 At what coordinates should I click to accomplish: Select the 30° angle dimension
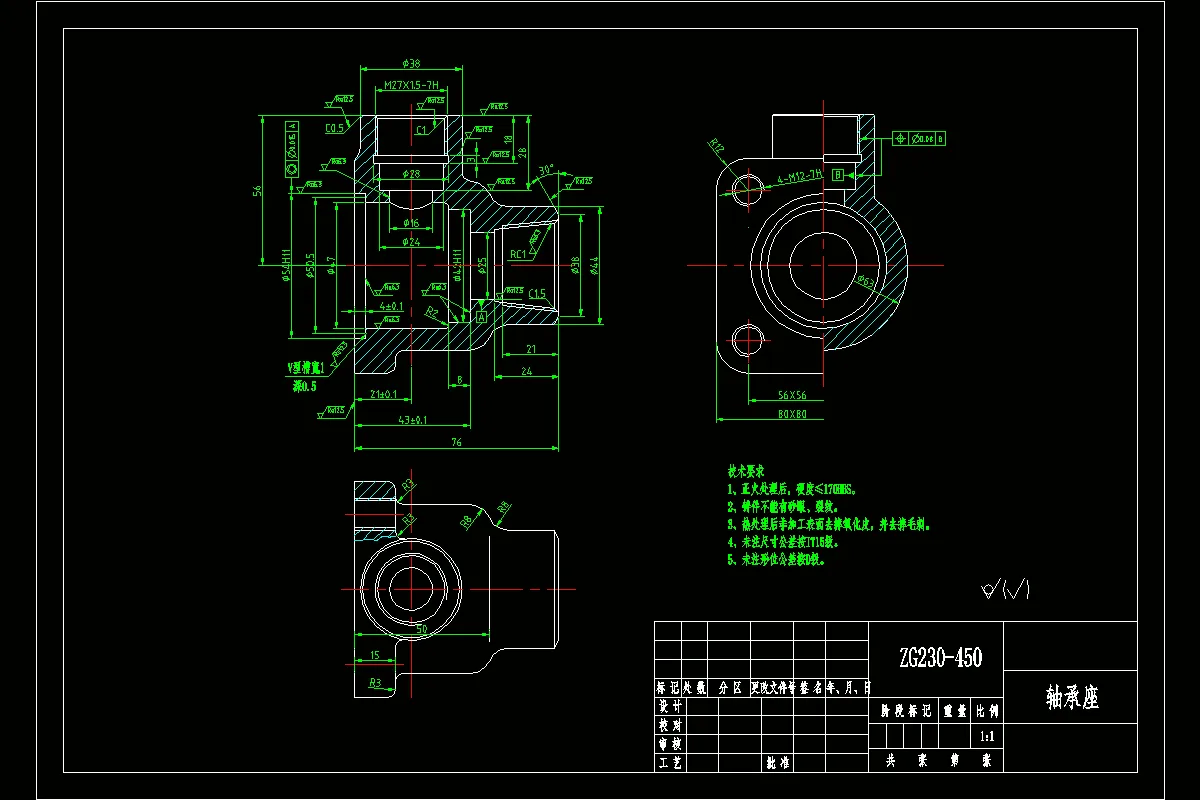(546, 169)
